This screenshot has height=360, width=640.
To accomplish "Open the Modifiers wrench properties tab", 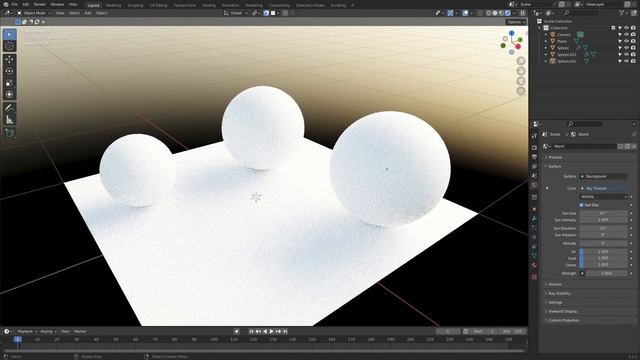I will pos(534,219).
